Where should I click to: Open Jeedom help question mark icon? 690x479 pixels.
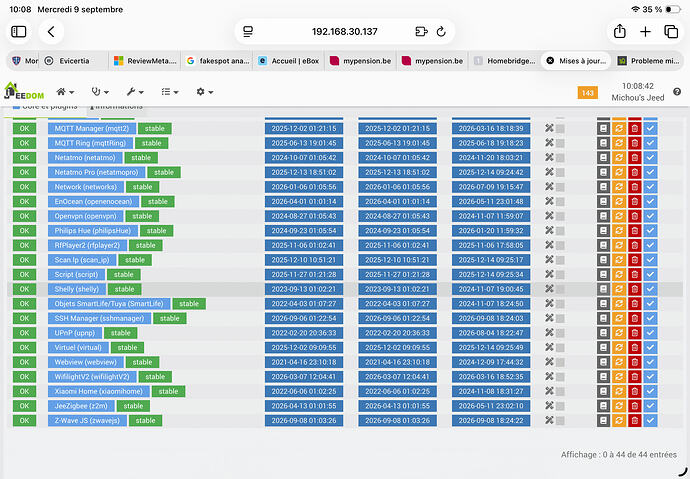point(677,91)
